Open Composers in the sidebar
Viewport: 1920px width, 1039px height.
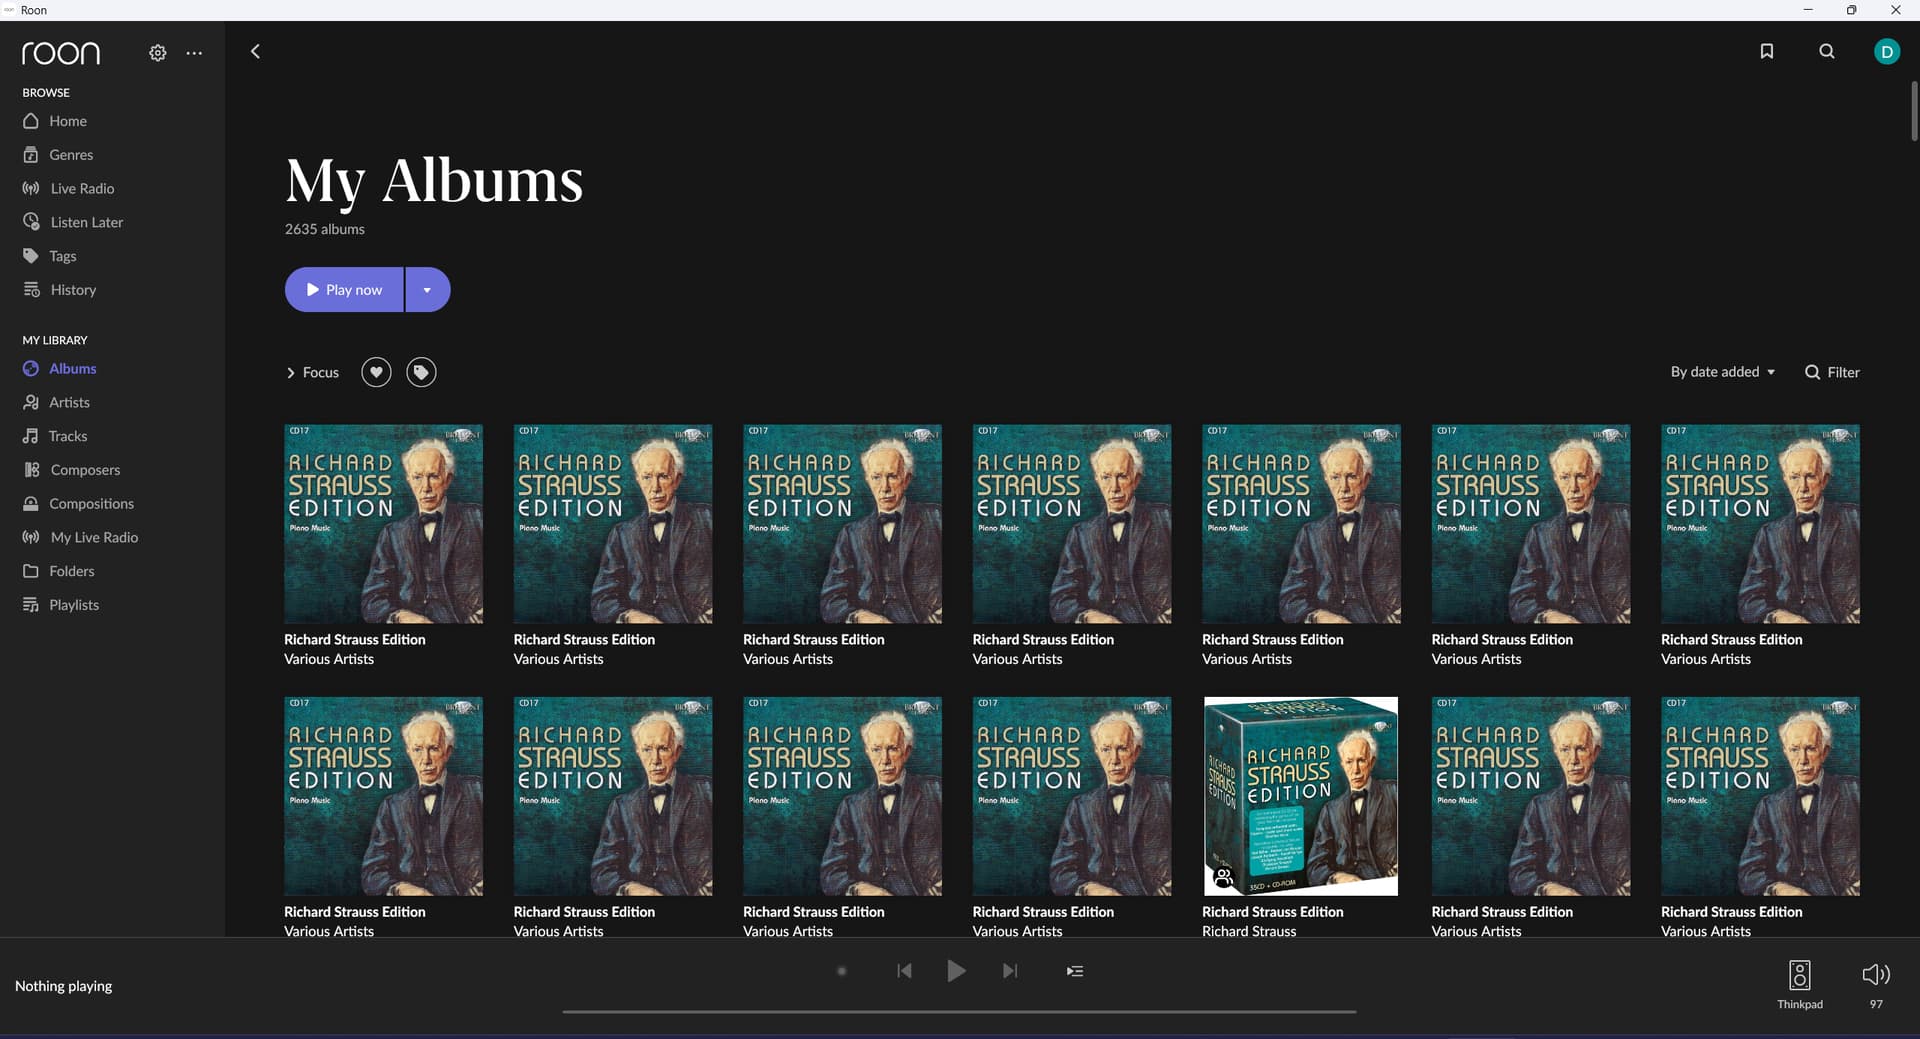(84, 470)
